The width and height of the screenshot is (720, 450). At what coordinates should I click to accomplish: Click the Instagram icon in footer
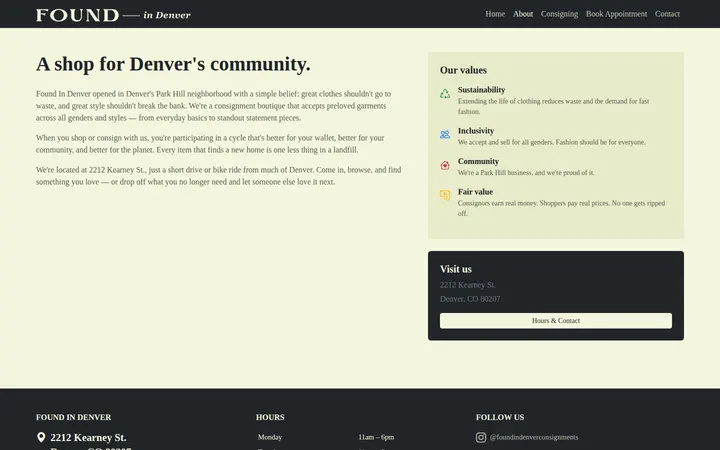[x=481, y=437]
